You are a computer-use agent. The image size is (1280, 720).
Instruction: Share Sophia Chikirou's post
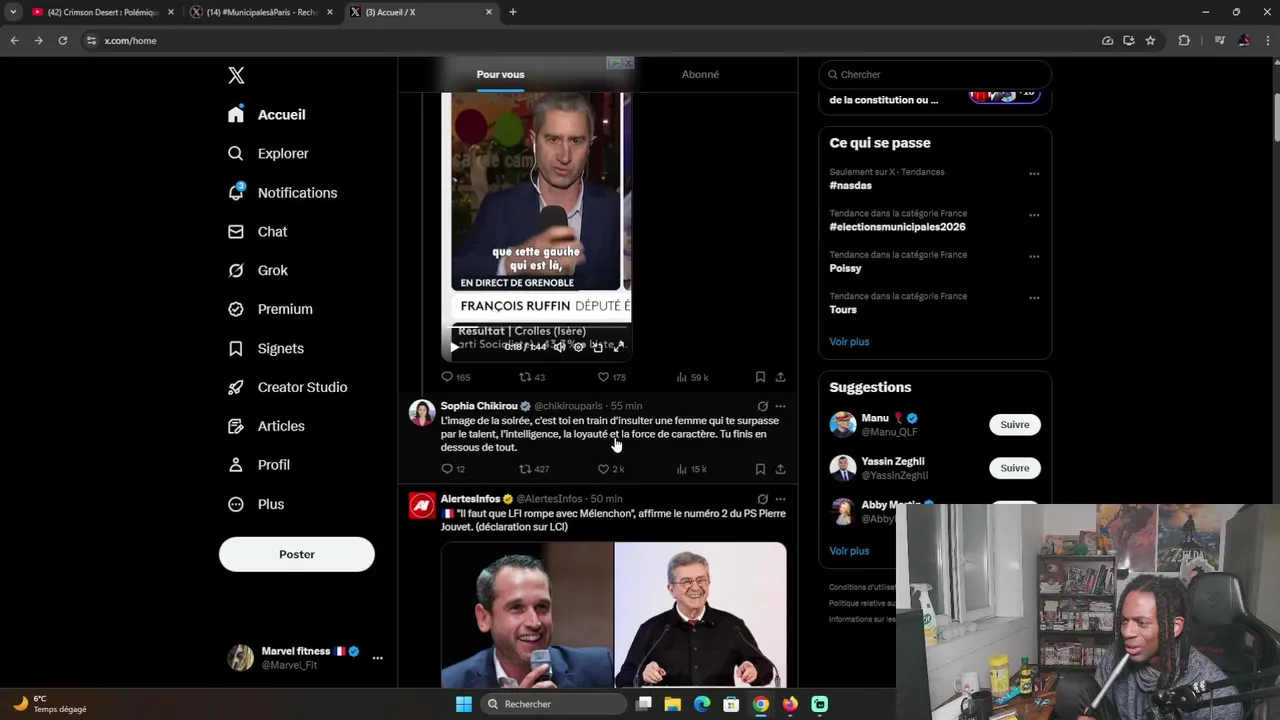[780, 469]
